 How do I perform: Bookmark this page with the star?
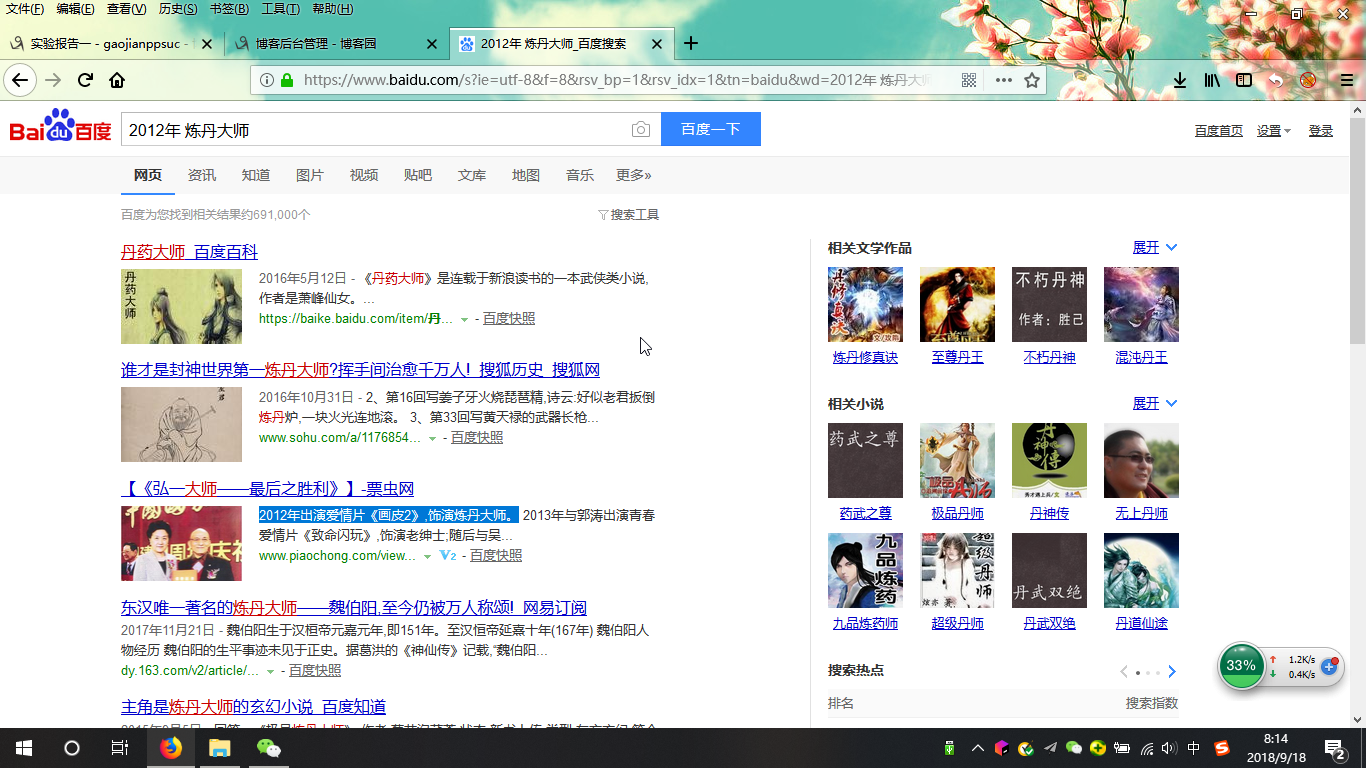1032,80
